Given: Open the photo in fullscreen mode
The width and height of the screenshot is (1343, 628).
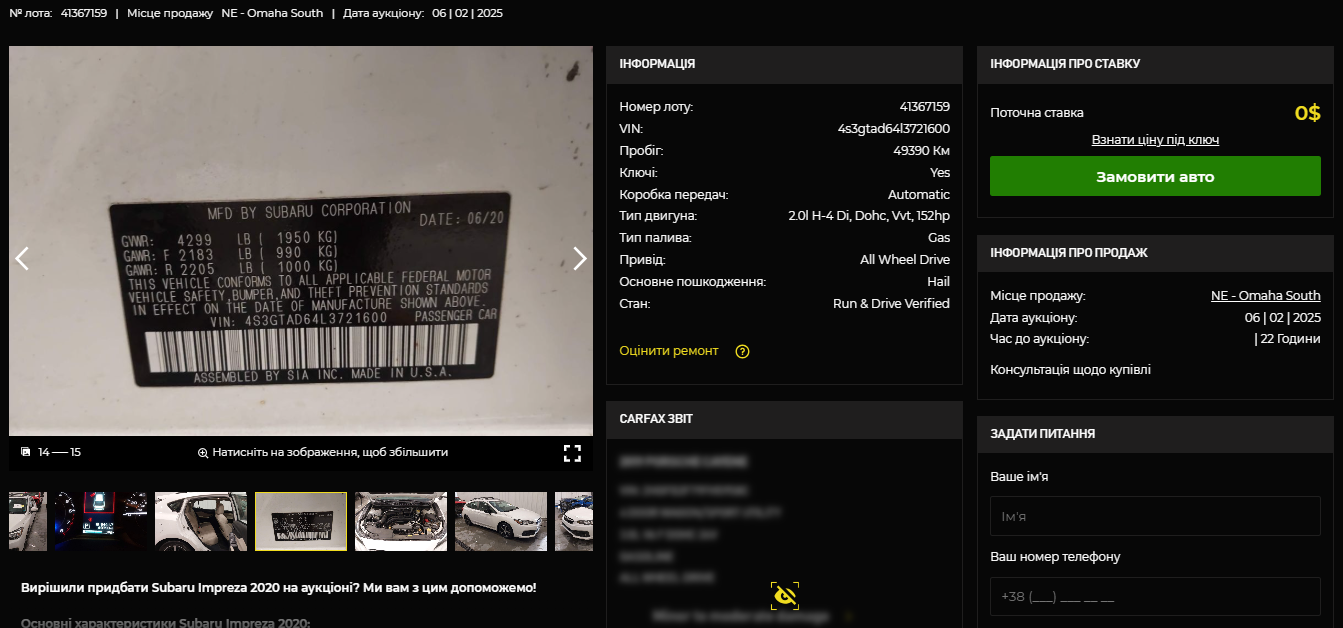Looking at the screenshot, I should 572,453.
